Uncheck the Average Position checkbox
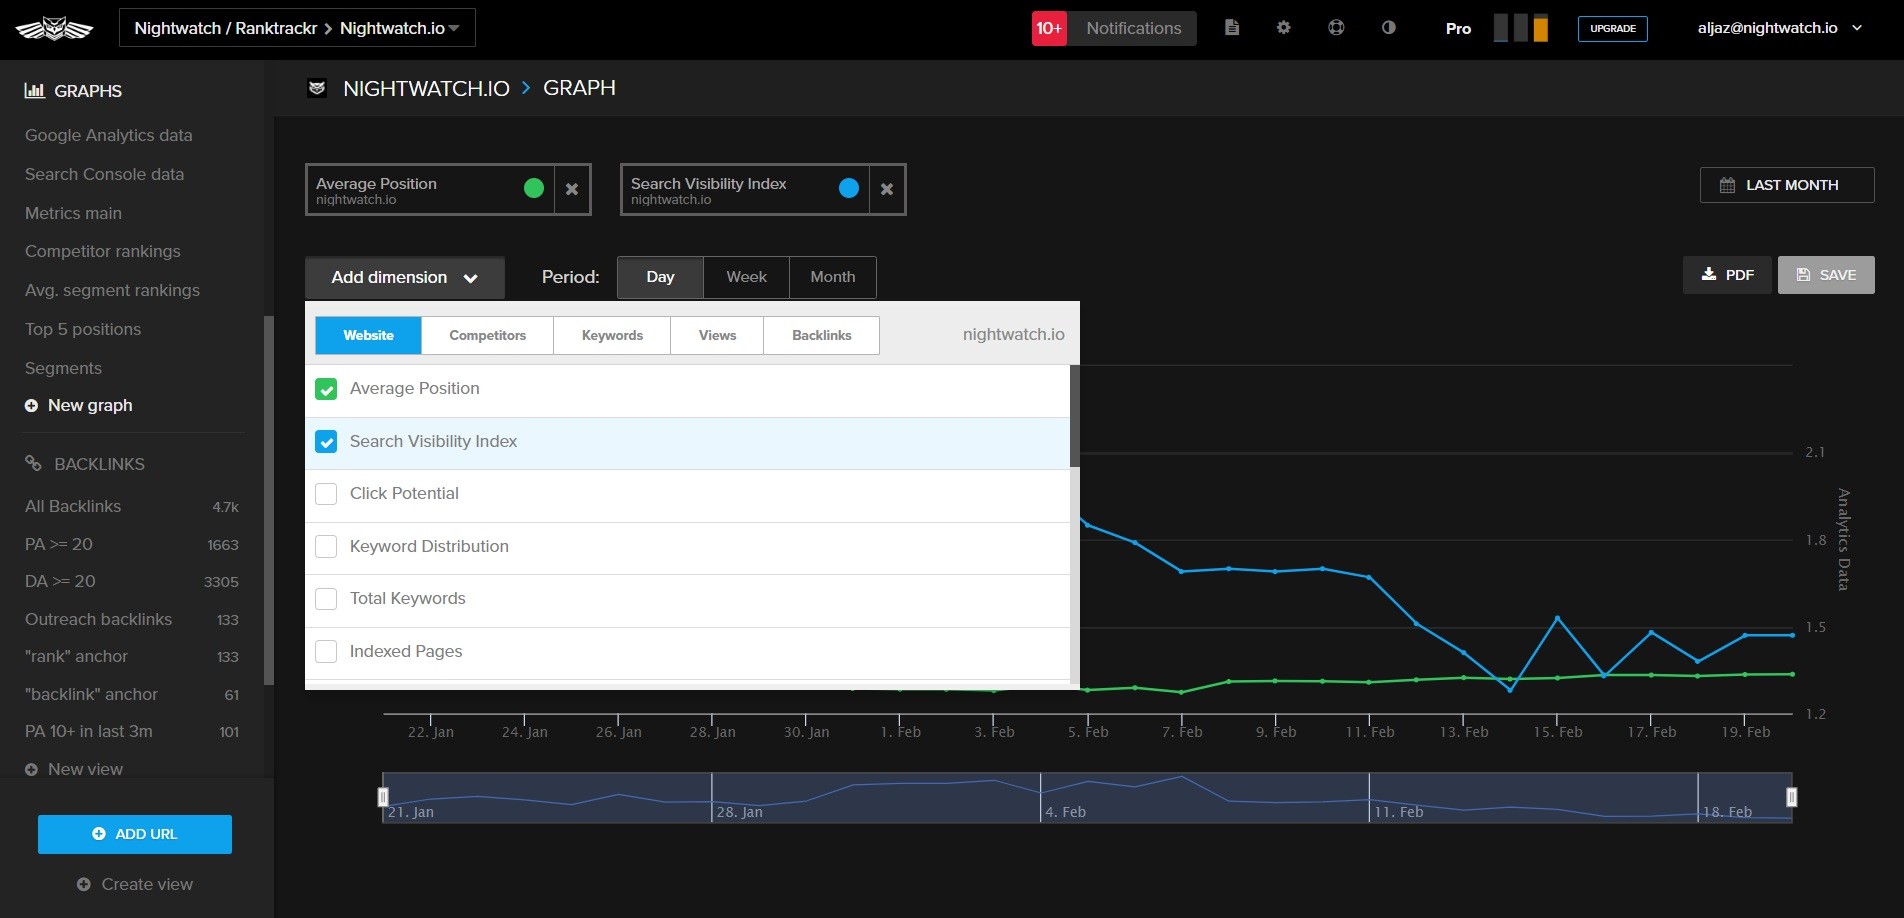The width and height of the screenshot is (1904, 918). tap(326, 389)
